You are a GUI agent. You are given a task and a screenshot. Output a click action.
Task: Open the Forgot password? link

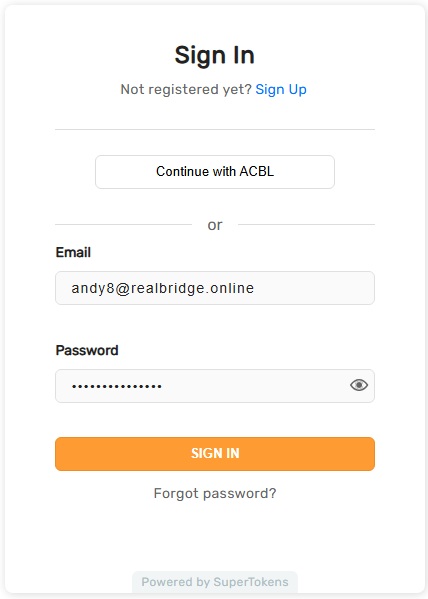click(215, 493)
